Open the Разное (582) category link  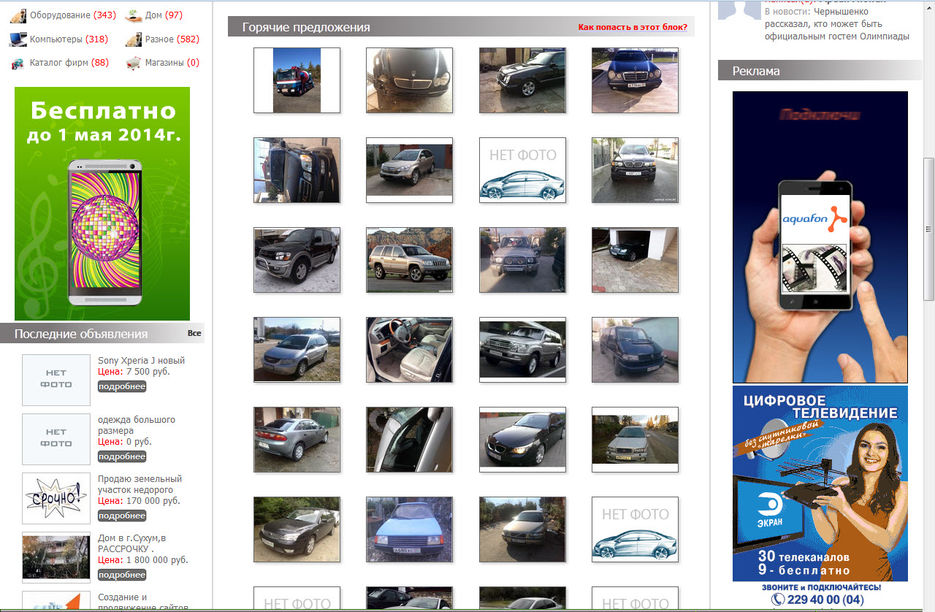172,39
